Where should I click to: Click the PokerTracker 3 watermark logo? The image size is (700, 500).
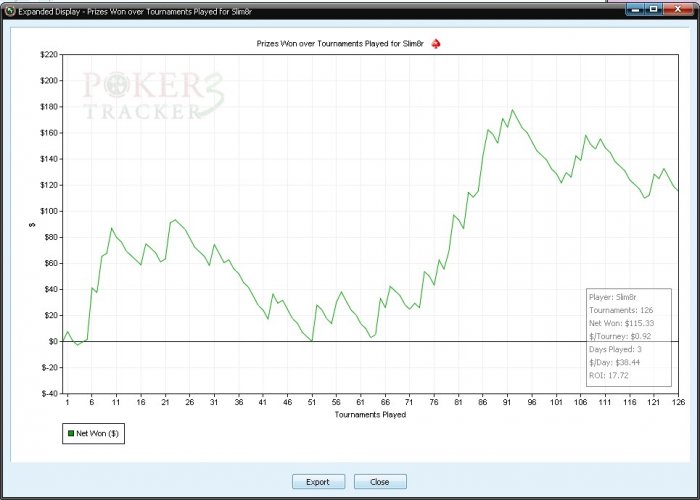[153, 96]
